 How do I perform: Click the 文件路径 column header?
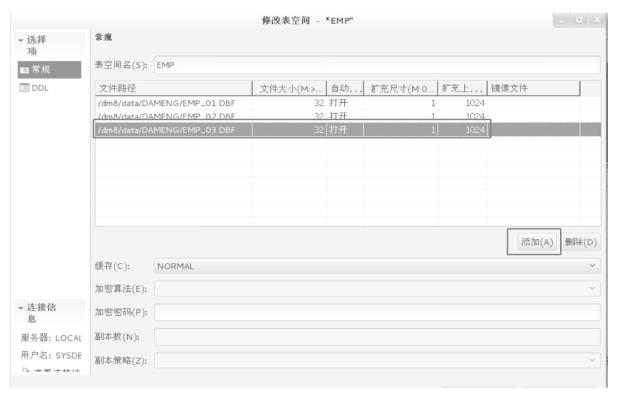coord(174,88)
